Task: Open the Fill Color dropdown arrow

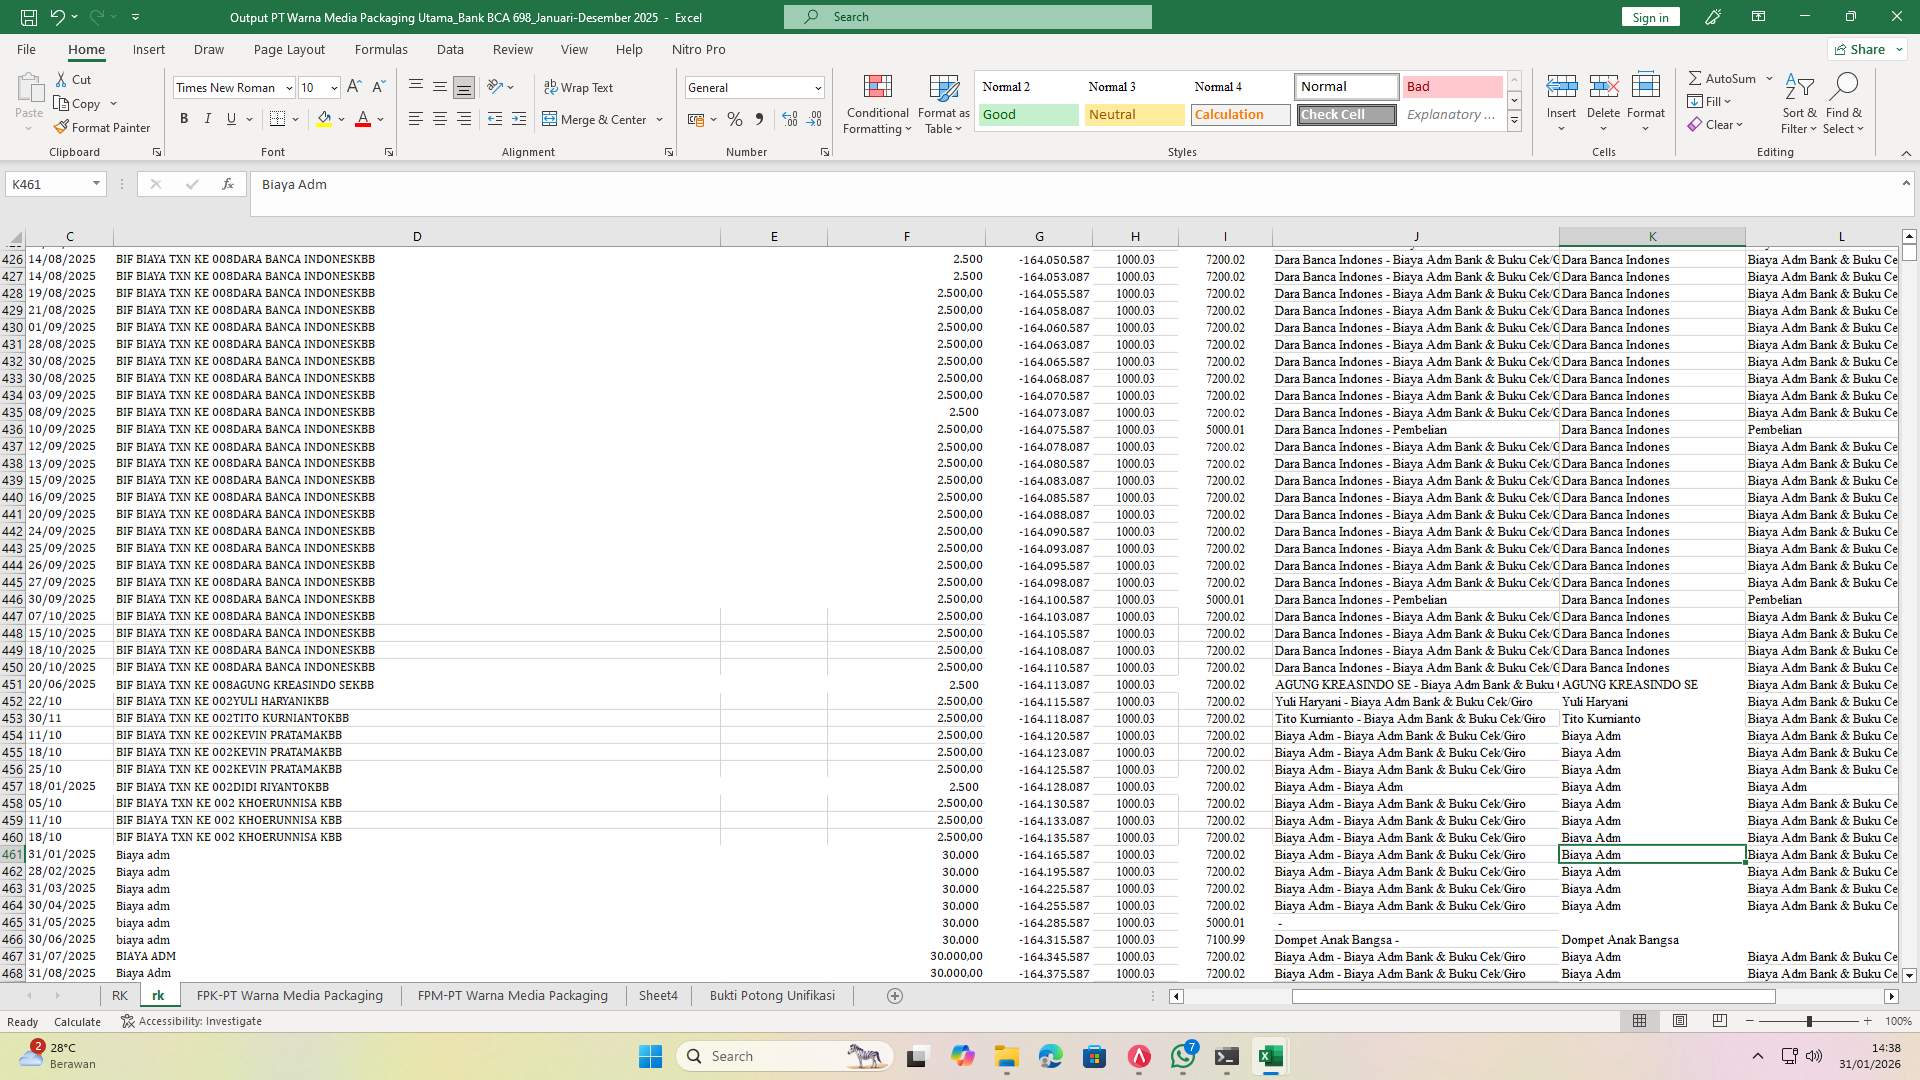Action: [340, 119]
